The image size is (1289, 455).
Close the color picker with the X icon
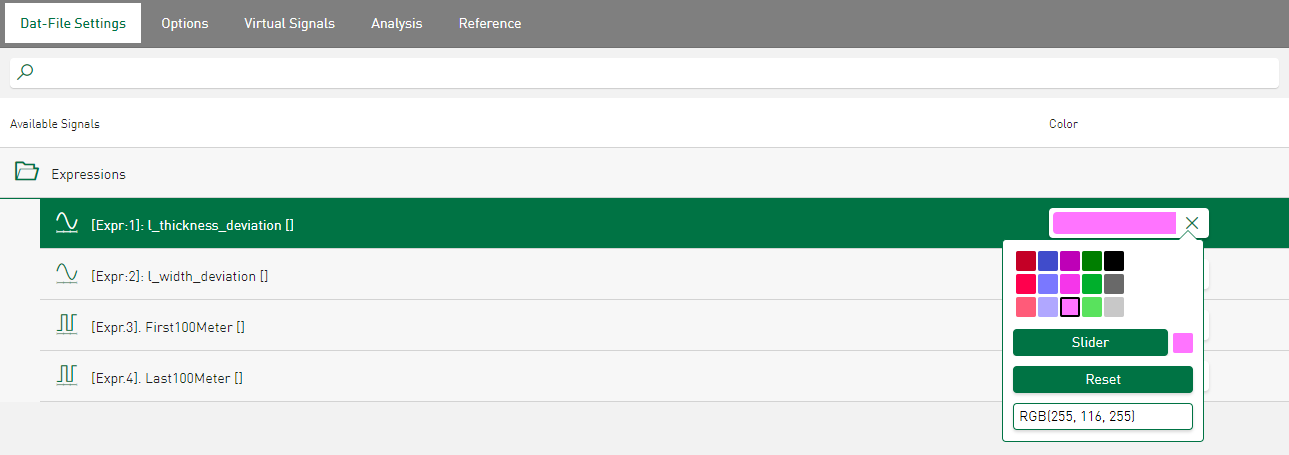(x=1191, y=223)
